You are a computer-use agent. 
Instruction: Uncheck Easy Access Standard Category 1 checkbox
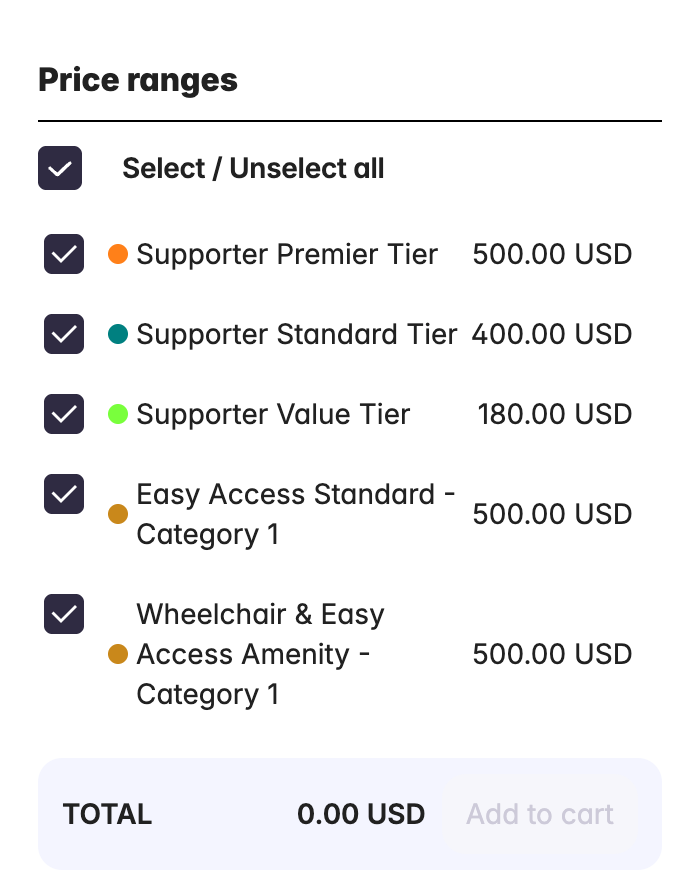point(64,494)
